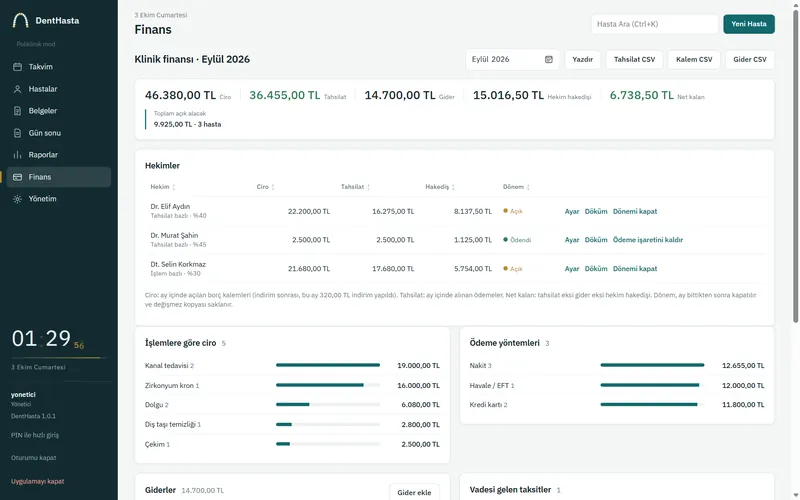This screenshot has height=500, width=800.
Task: Export Gider CSV
Action: pos(749,60)
